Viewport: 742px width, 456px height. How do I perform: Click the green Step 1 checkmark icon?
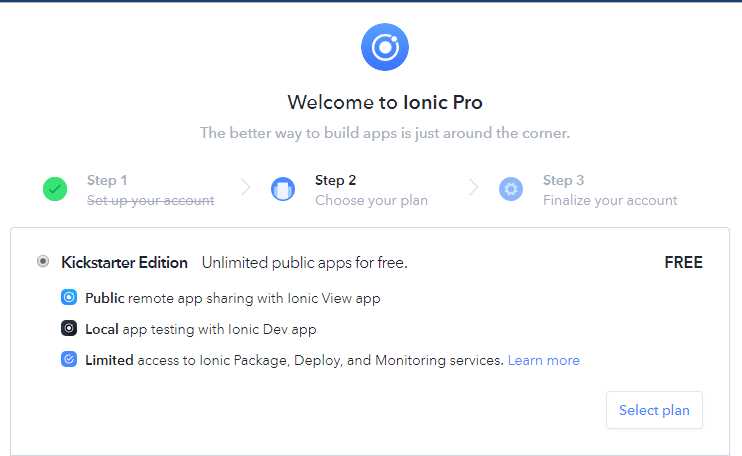tap(55, 189)
